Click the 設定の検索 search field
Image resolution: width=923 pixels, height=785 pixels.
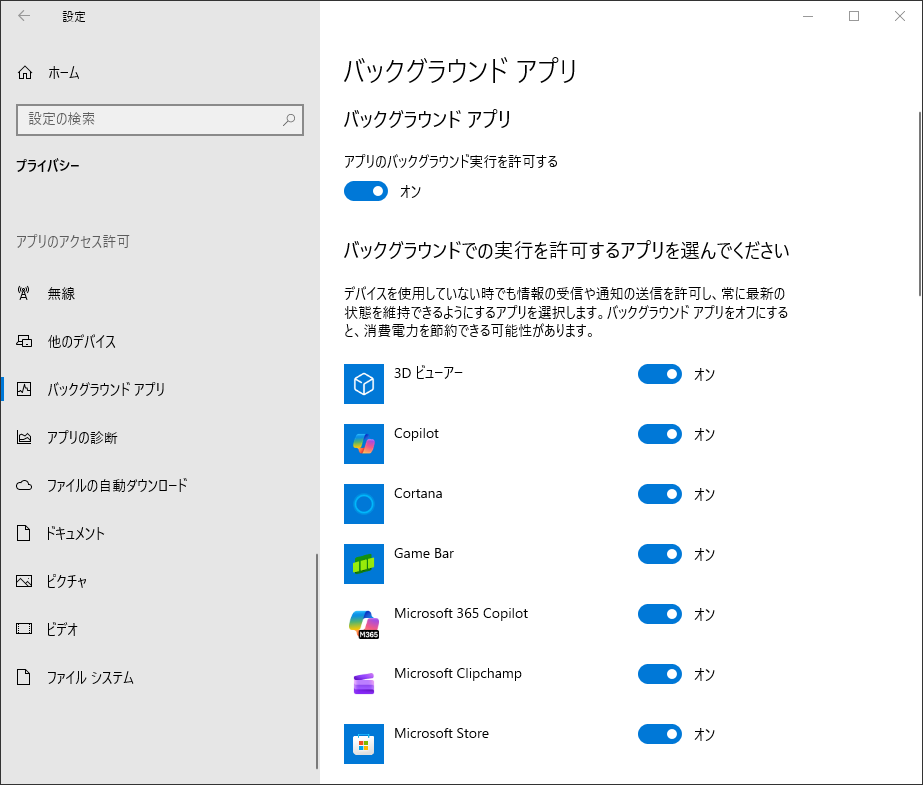[x=160, y=120]
